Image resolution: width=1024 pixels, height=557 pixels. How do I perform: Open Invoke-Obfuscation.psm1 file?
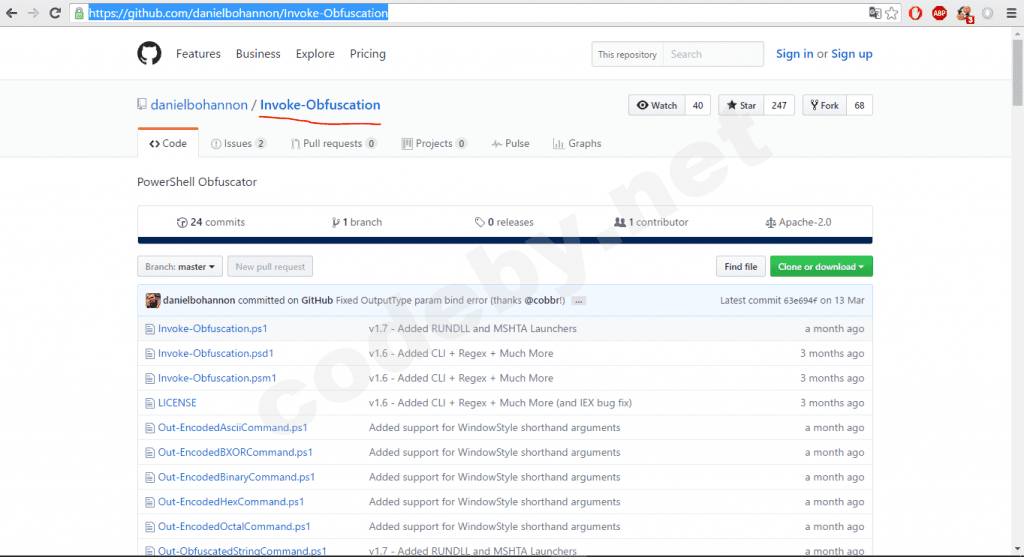coord(217,378)
